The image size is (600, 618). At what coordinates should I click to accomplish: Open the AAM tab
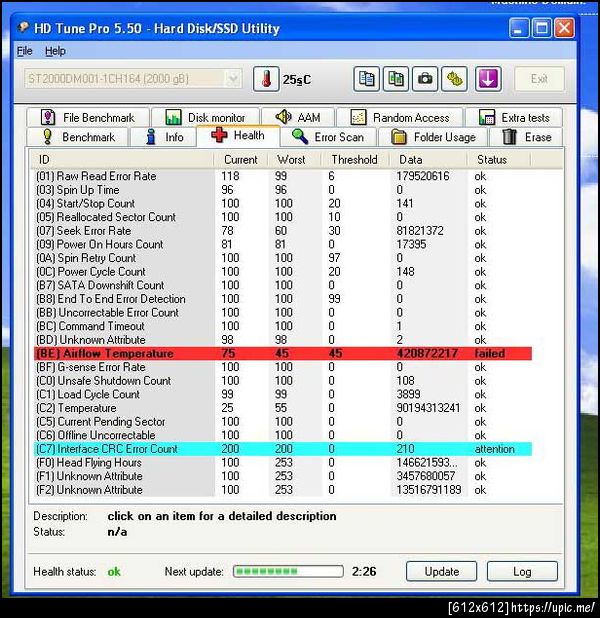298,117
